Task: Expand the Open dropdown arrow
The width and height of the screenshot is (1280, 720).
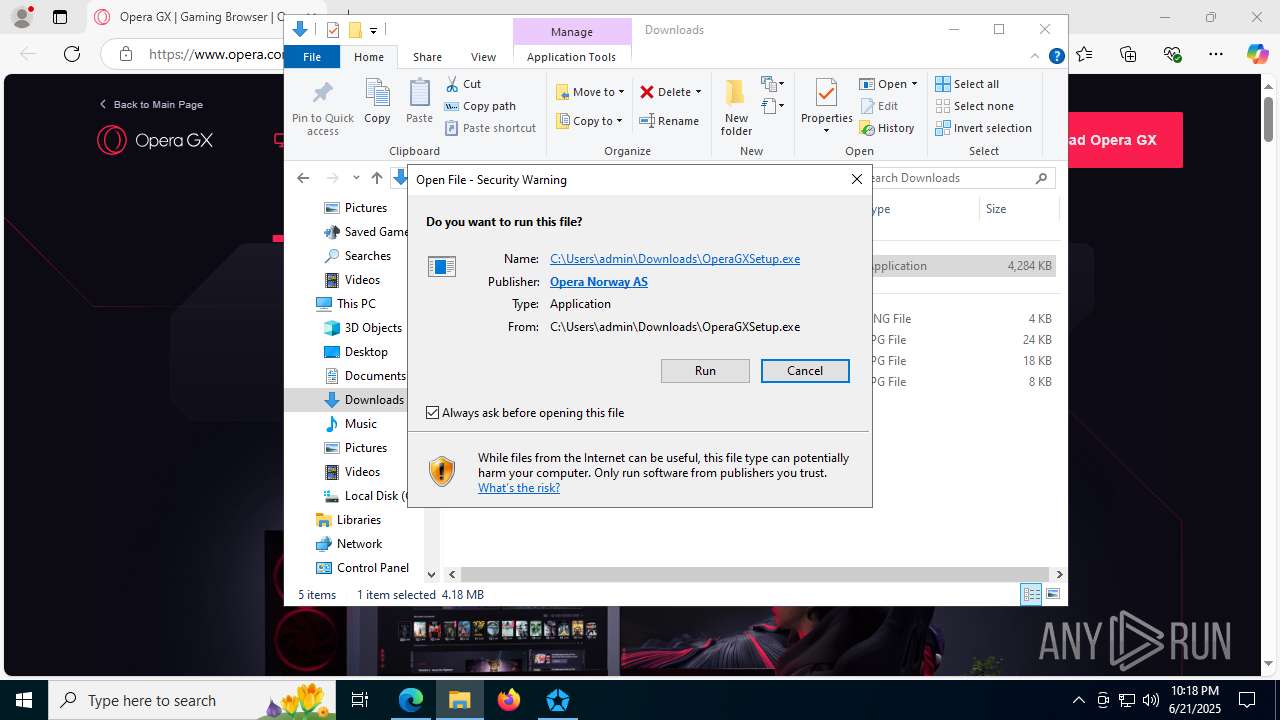Action: [914, 84]
